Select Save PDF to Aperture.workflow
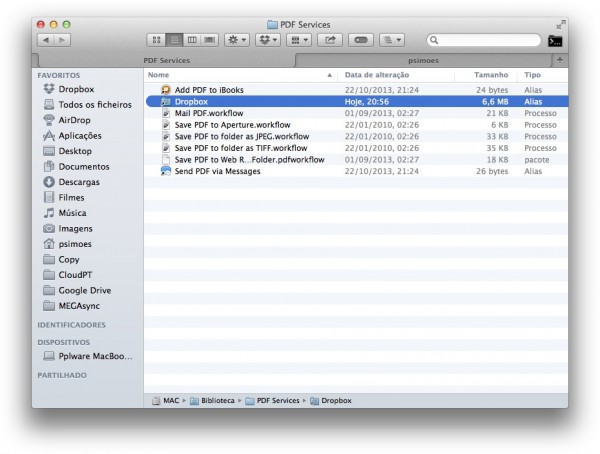The width and height of the screenshot is (600, 454). point(356,125)
